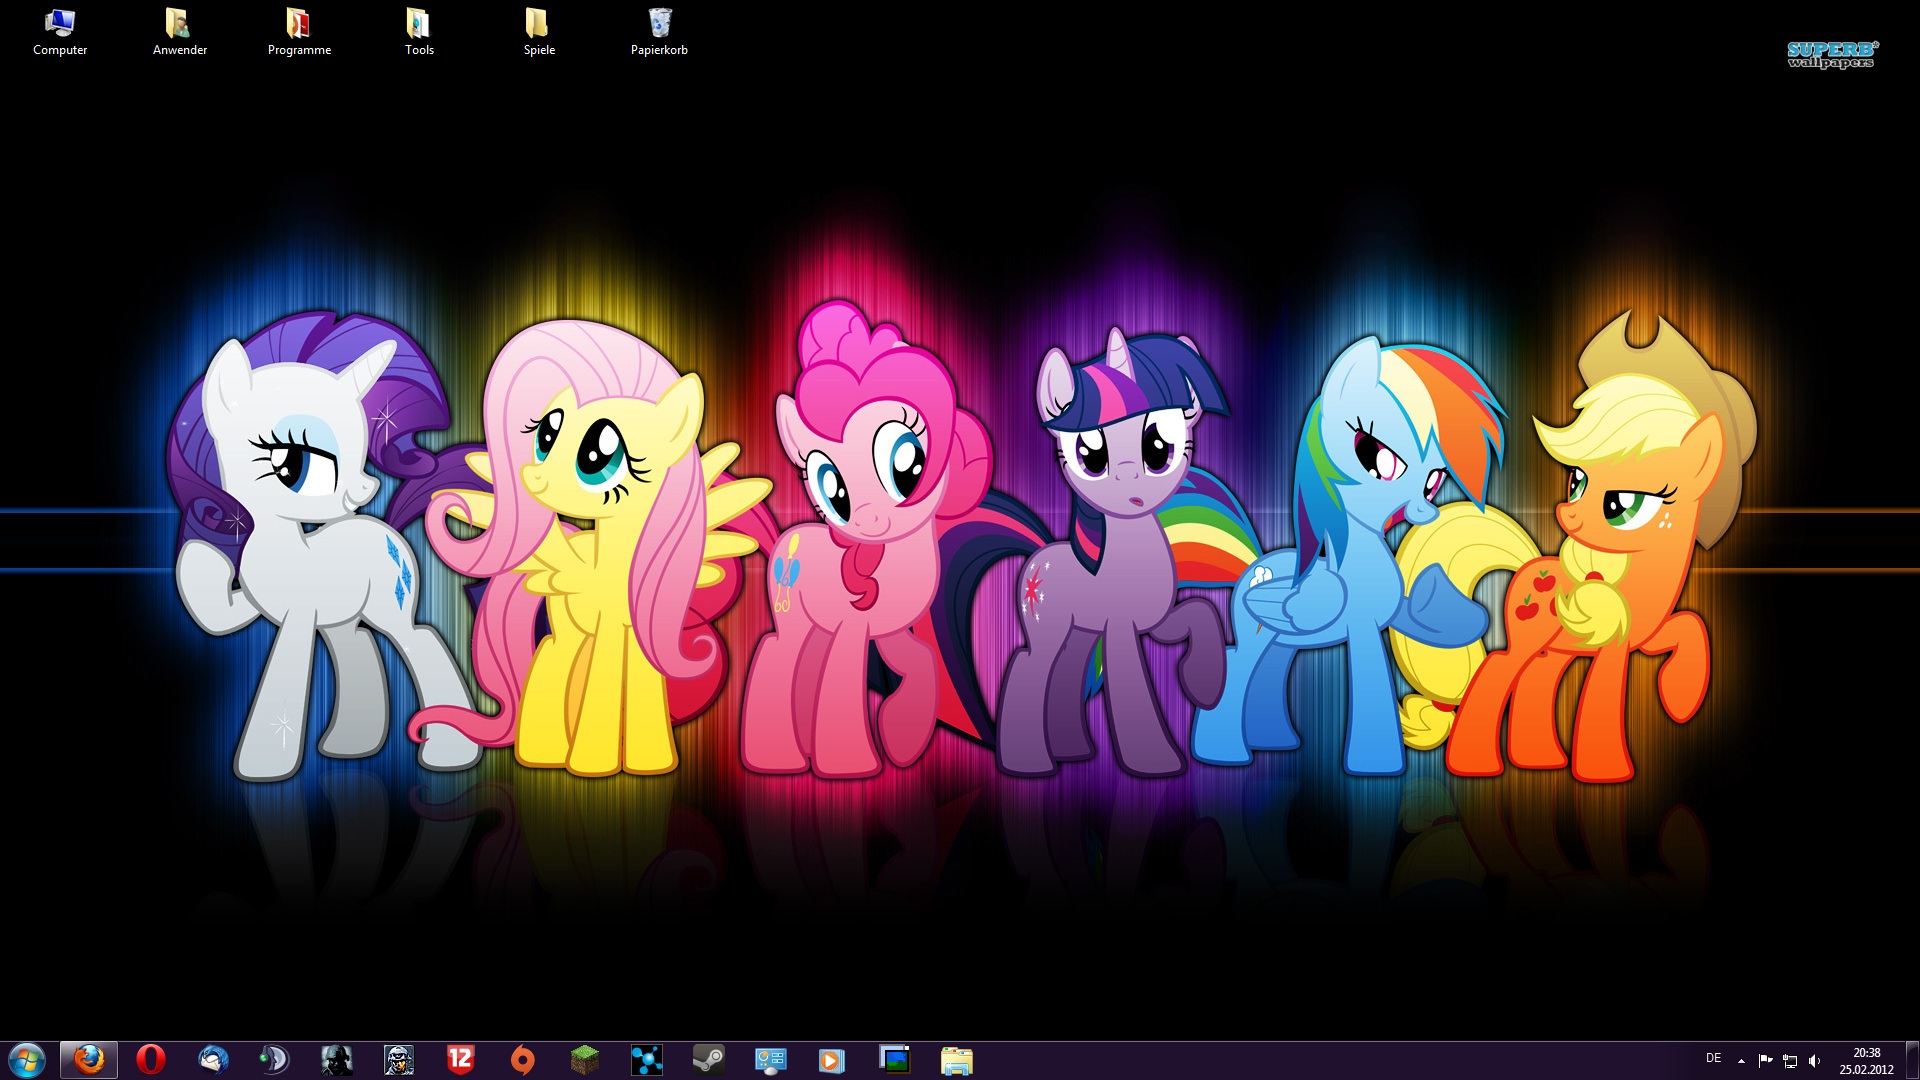Launch the masked soldier game taskbar icon
1920x1080 pixels.
tap(399, 1060)
